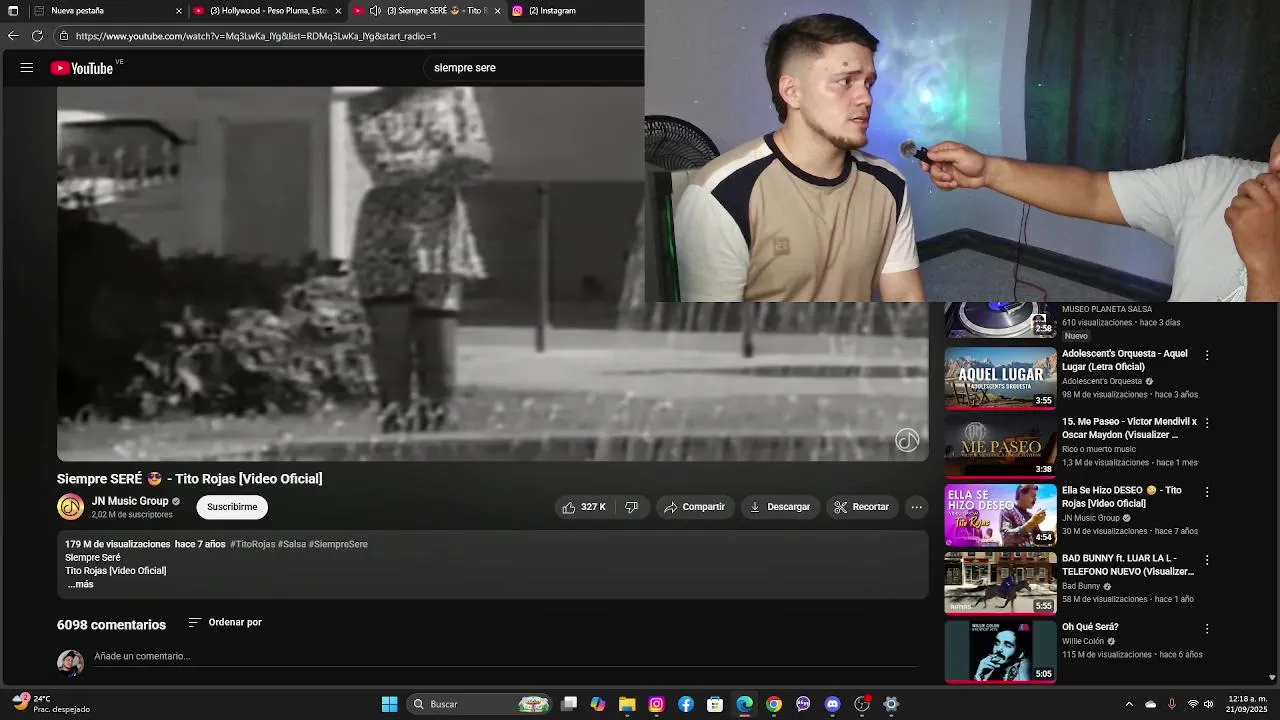Open Oh Qué Será? video thumbnail
The width and height of the screenshot is (1280, 720).
point(1000,651)
